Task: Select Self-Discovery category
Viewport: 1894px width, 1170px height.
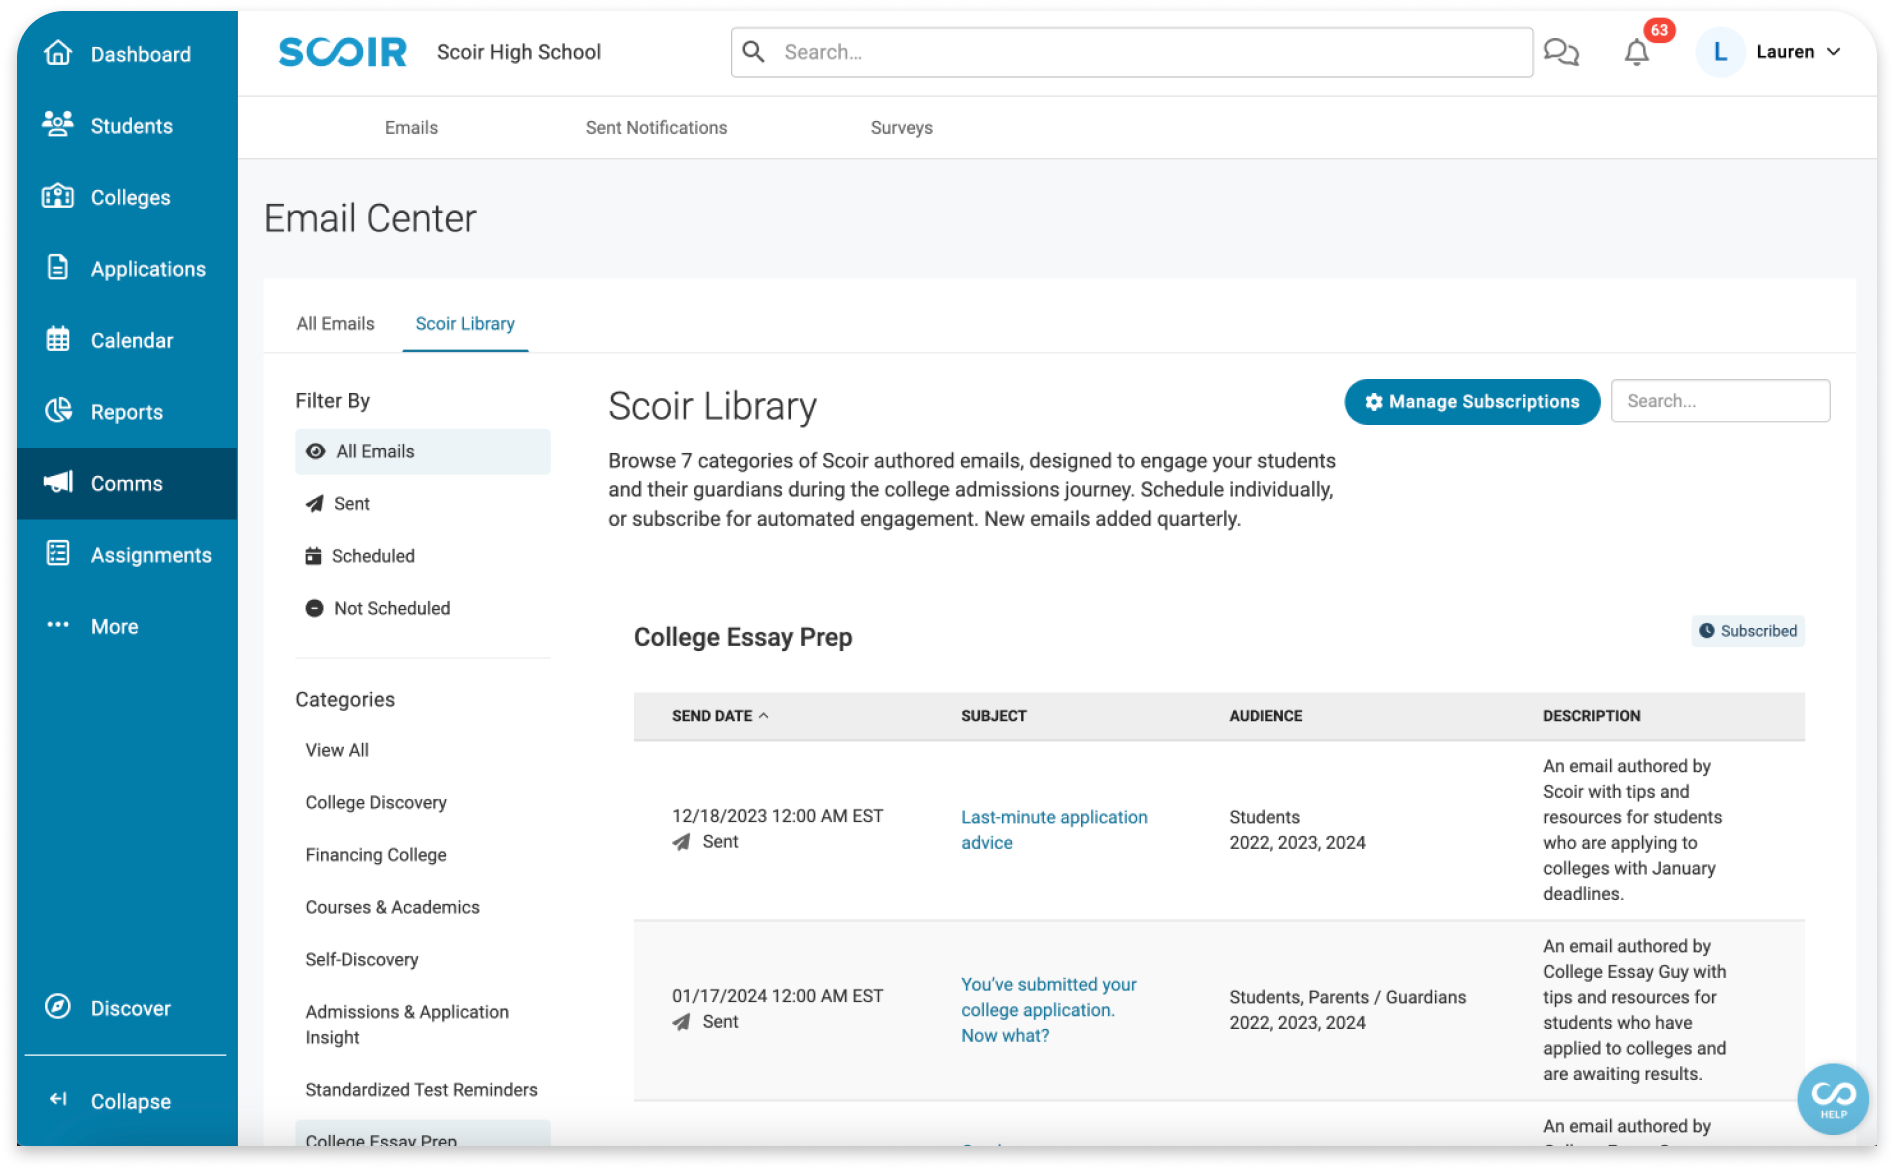Action: point(362,959)
